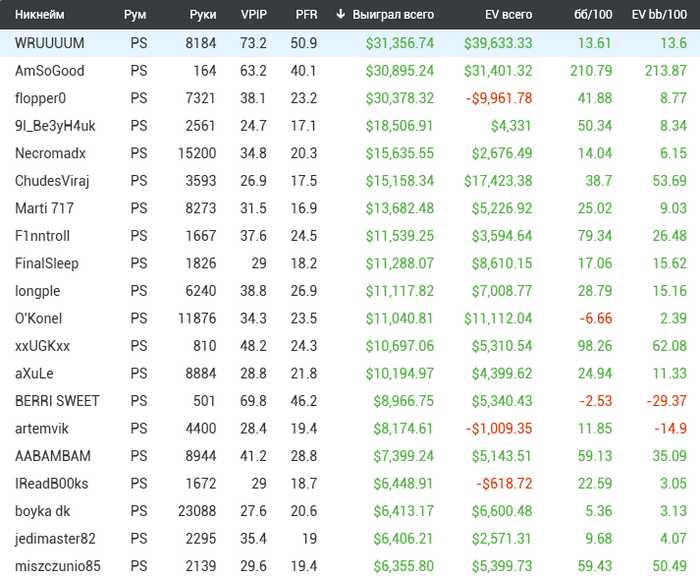Select player Marti 717
700x578 pixels.
point(44,208)
